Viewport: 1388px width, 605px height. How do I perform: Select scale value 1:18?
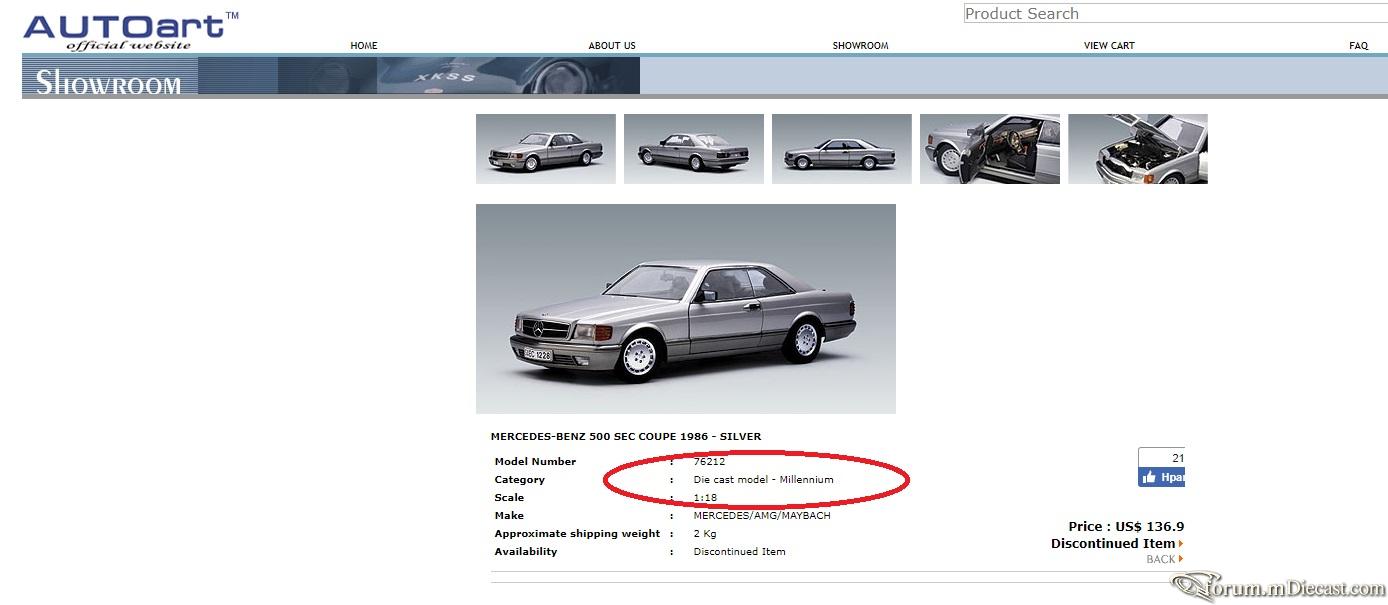[x=705, y=498]
